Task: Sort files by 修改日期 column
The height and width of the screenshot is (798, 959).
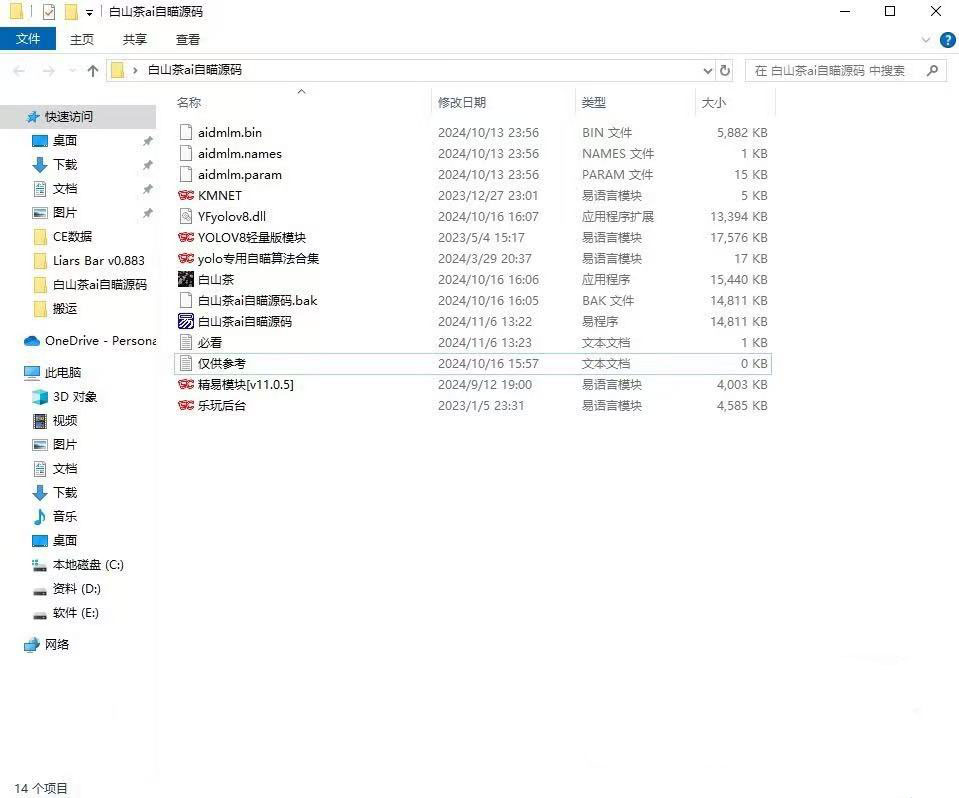Action: point(462,103)
